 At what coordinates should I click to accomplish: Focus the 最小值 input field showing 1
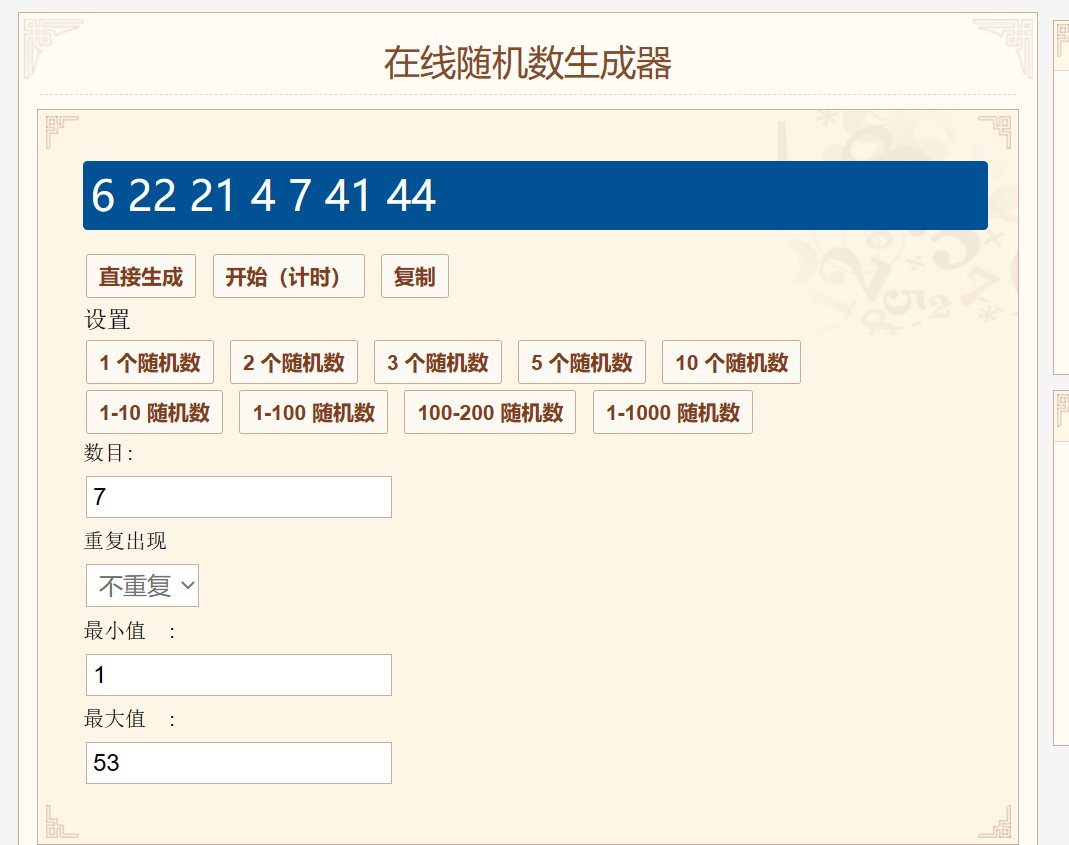(239, 674)
